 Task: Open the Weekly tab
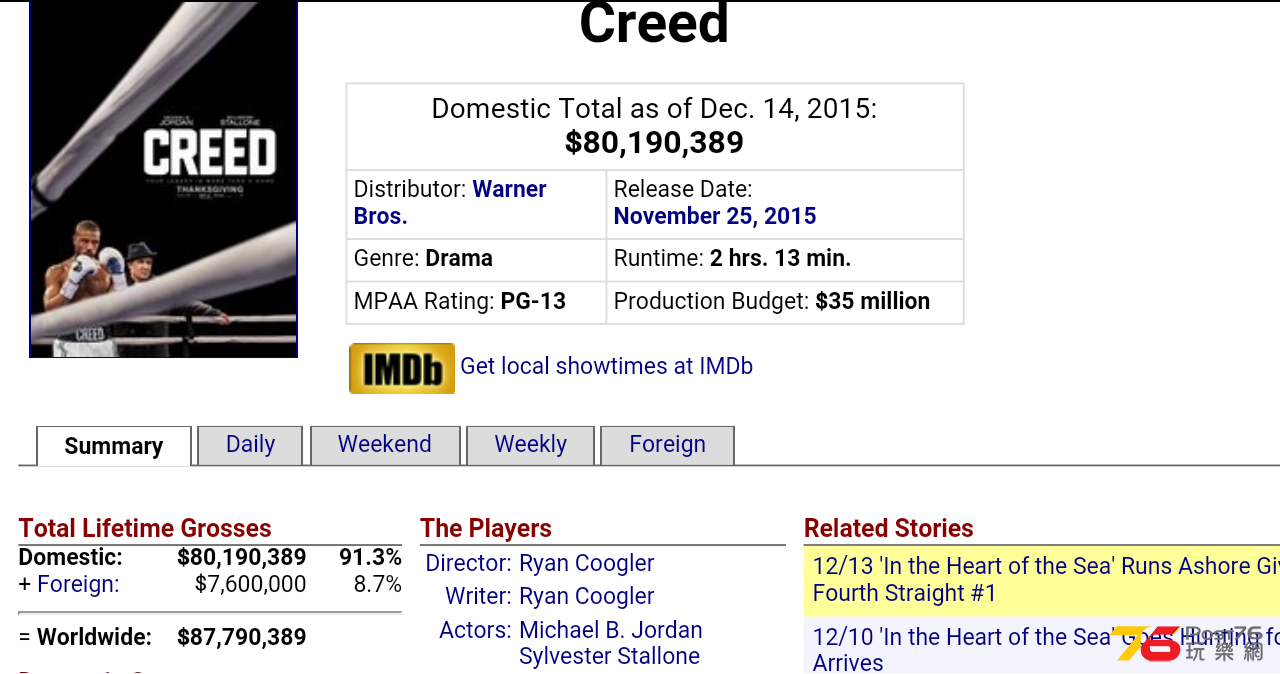click(x=530, y=445)
